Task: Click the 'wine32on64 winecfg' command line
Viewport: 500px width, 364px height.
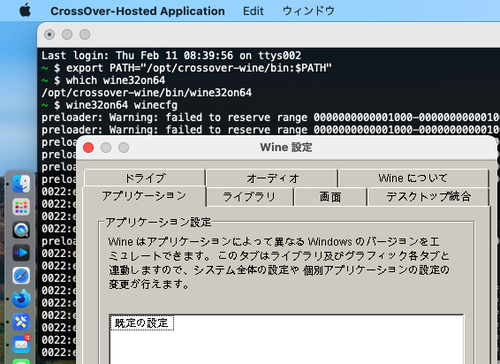Action: [110, 105]
